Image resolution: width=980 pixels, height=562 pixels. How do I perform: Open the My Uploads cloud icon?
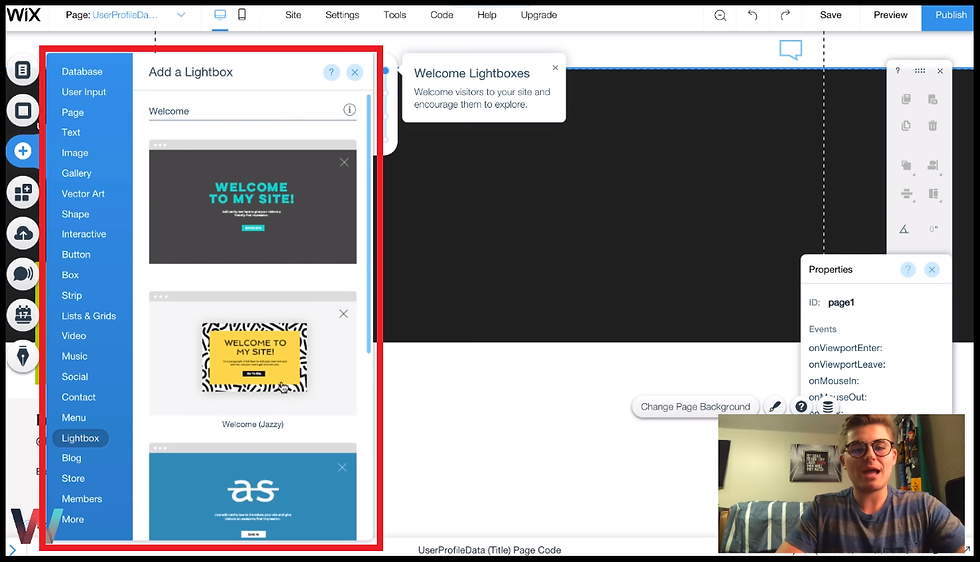click(x=22, y=234)
